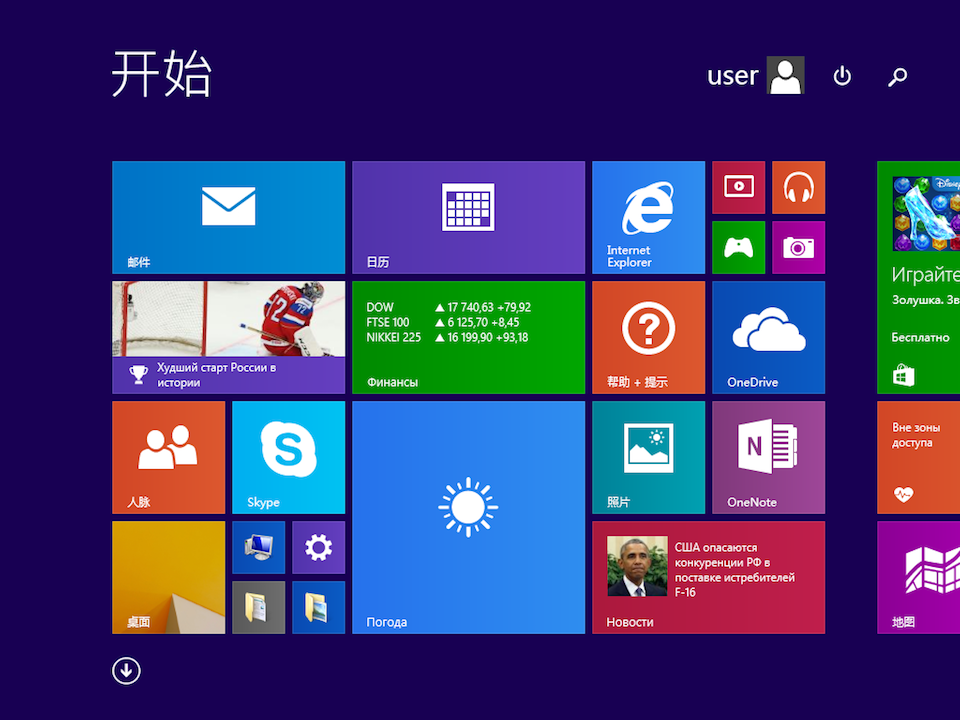
Task: Open the user account menu
Action: tap(756, 75)
